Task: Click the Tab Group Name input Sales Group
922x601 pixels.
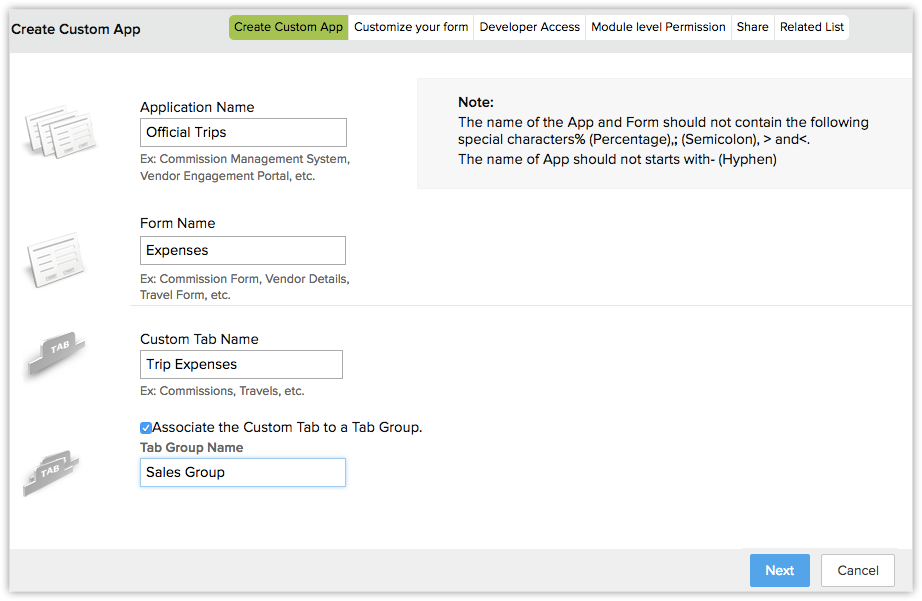Action: coord(243,472)
